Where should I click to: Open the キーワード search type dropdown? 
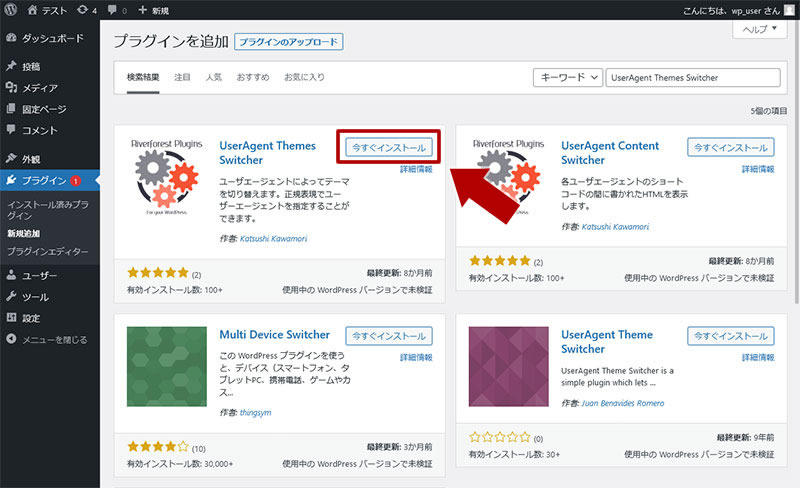(568, 78)
